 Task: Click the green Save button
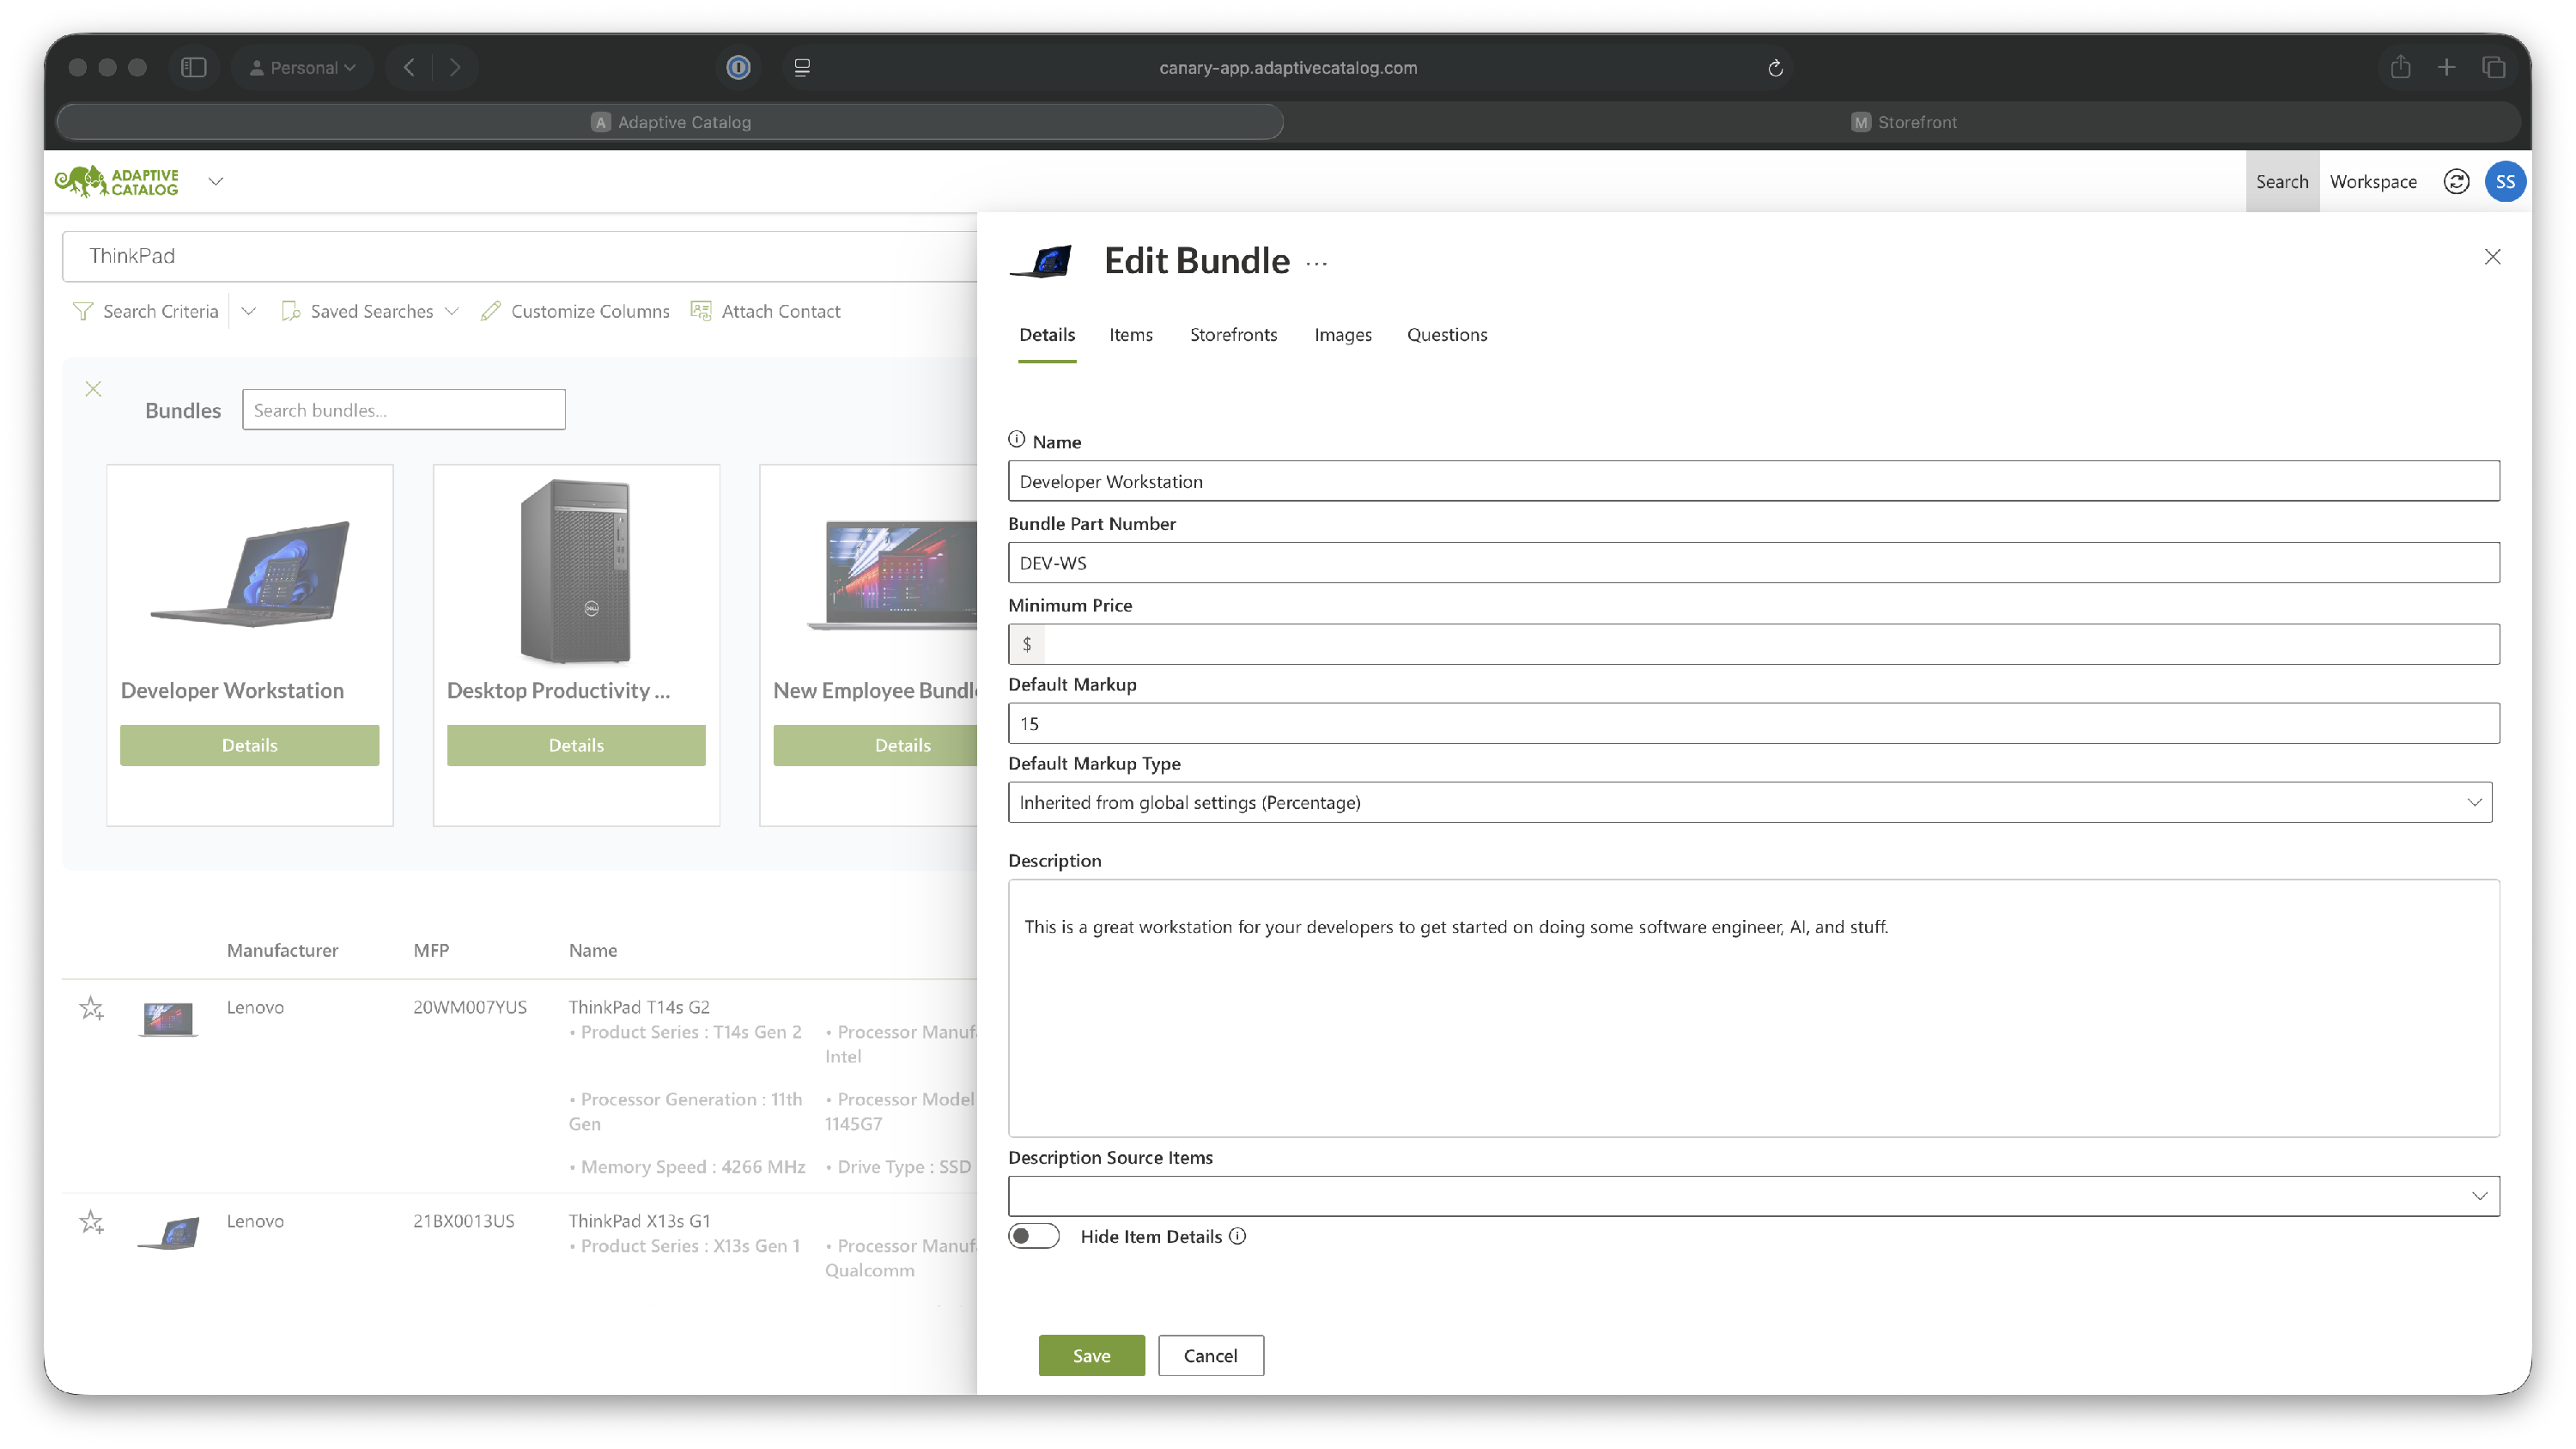coord(1091,1355)
